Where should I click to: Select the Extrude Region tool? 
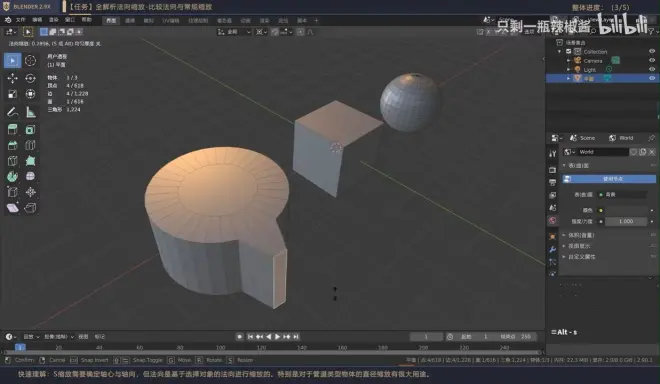pyautogui.click(x=13, y=130)
